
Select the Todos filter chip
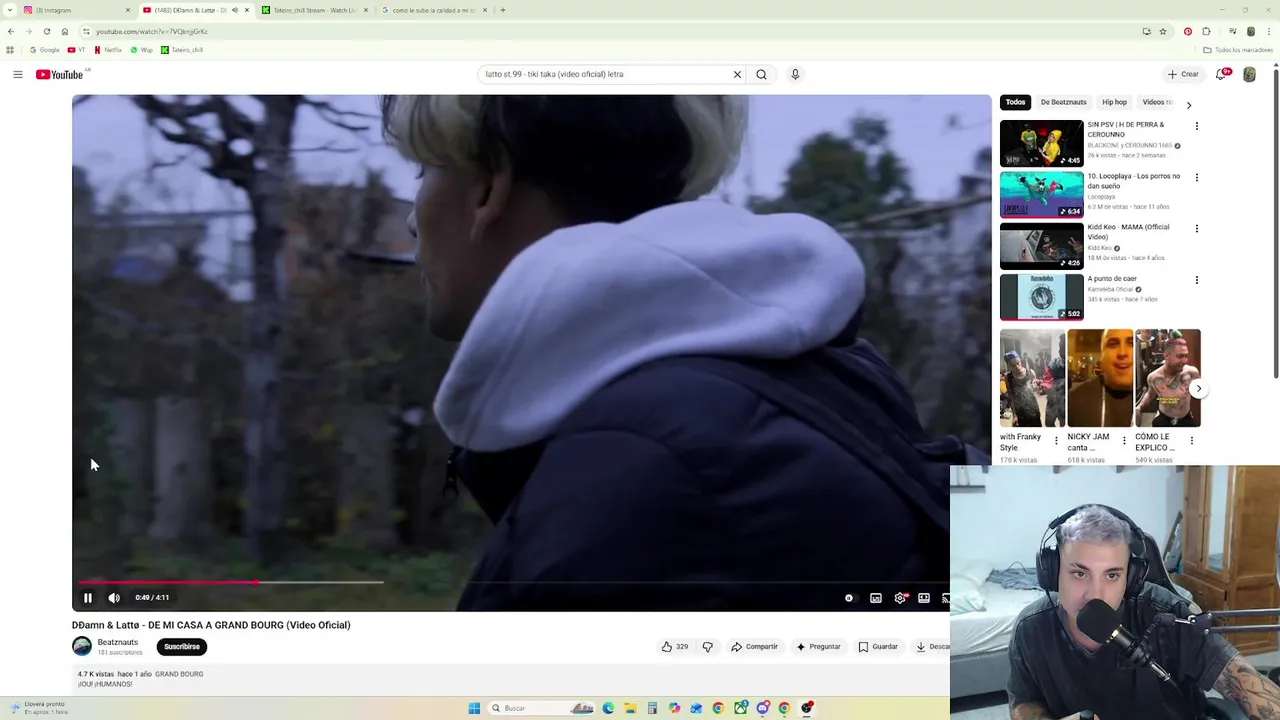click(1016, 102)
